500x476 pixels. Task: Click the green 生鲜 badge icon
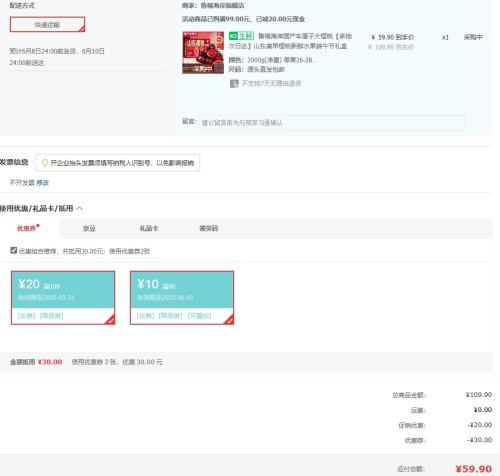pos(241,36)
